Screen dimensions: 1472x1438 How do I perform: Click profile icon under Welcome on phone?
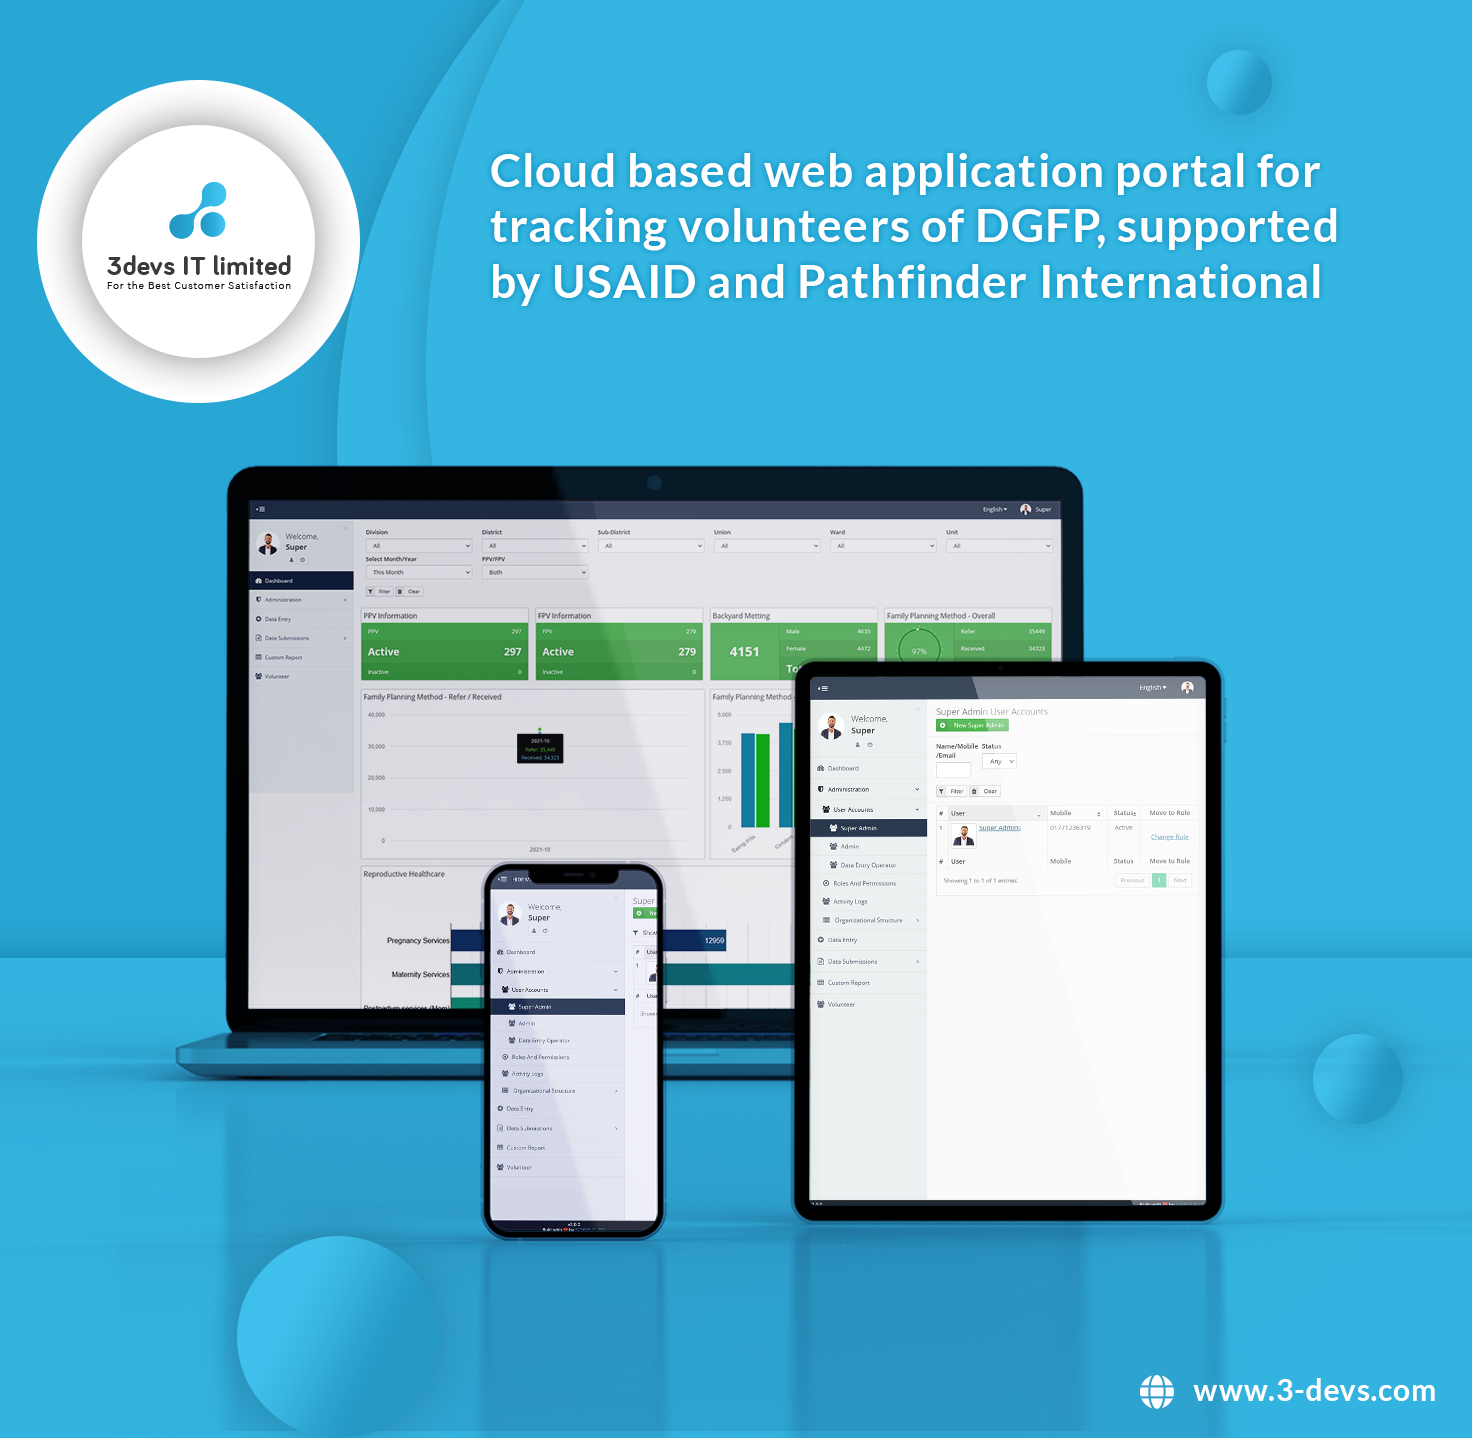[x=533, y=930]
